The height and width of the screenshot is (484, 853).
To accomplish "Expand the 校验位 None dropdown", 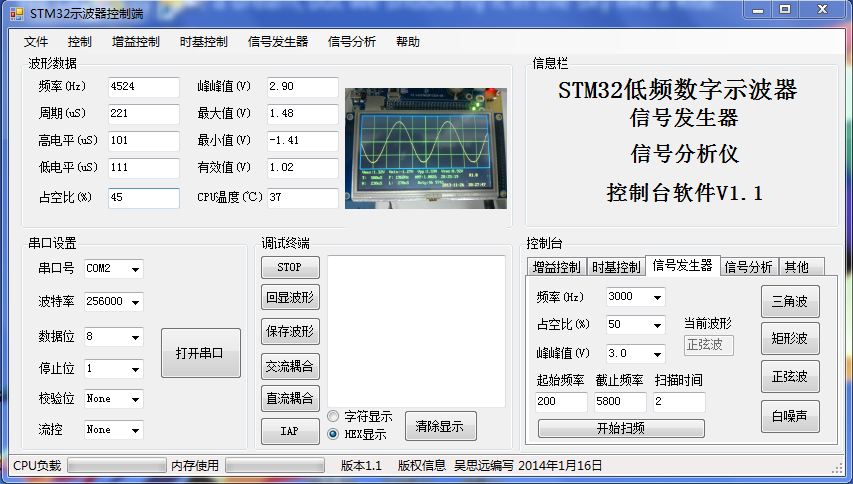I will pyautogui.click(x=135, y=399).
